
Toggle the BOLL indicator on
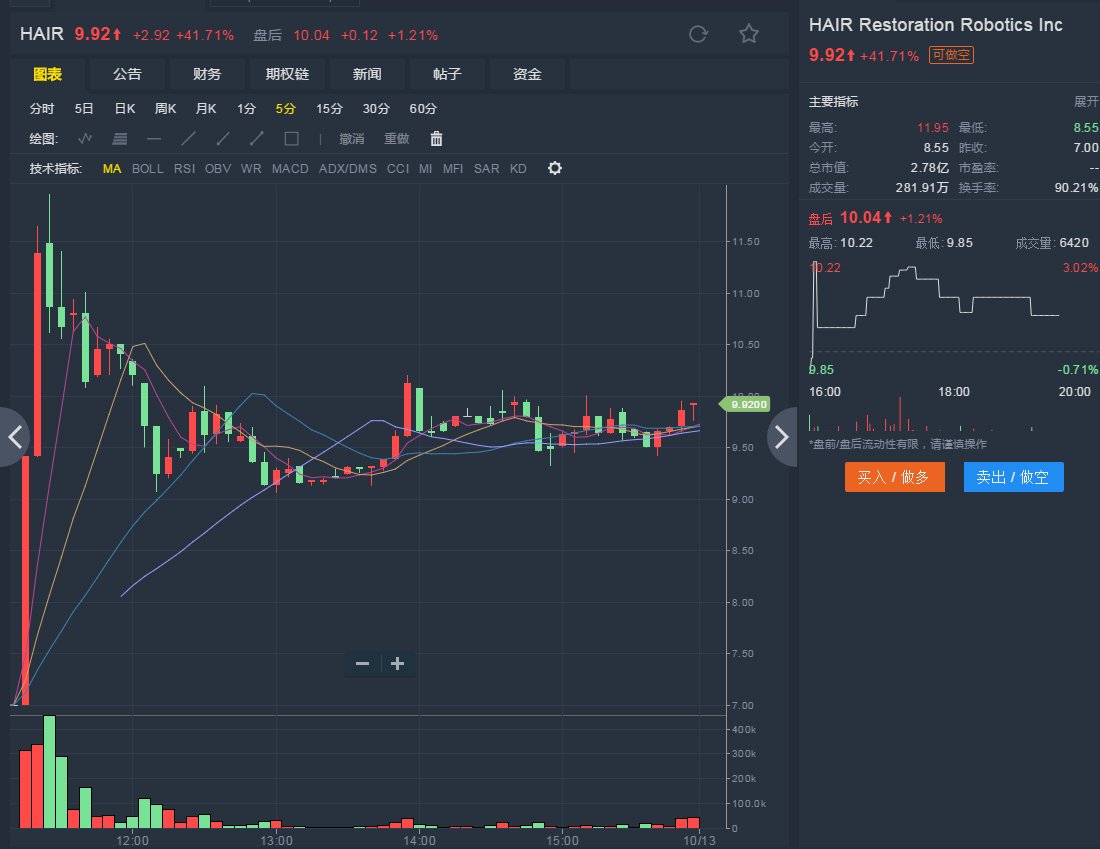tap(147, 169)
